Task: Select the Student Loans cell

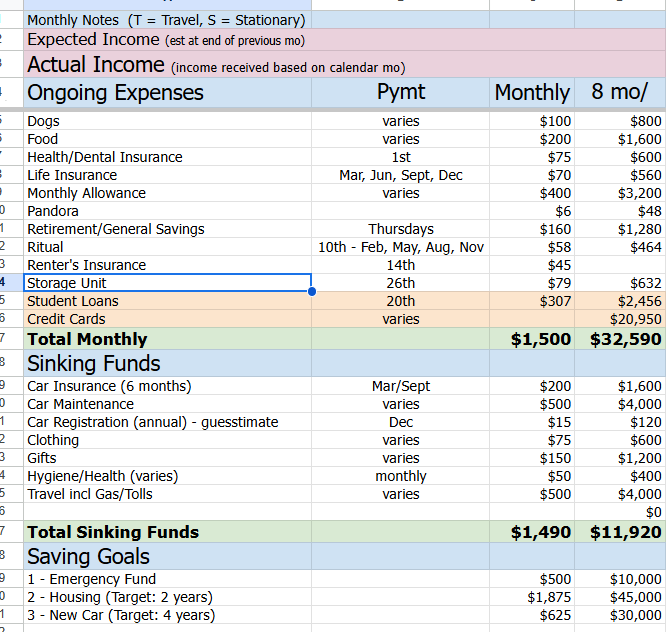Action: click(167, 301)
